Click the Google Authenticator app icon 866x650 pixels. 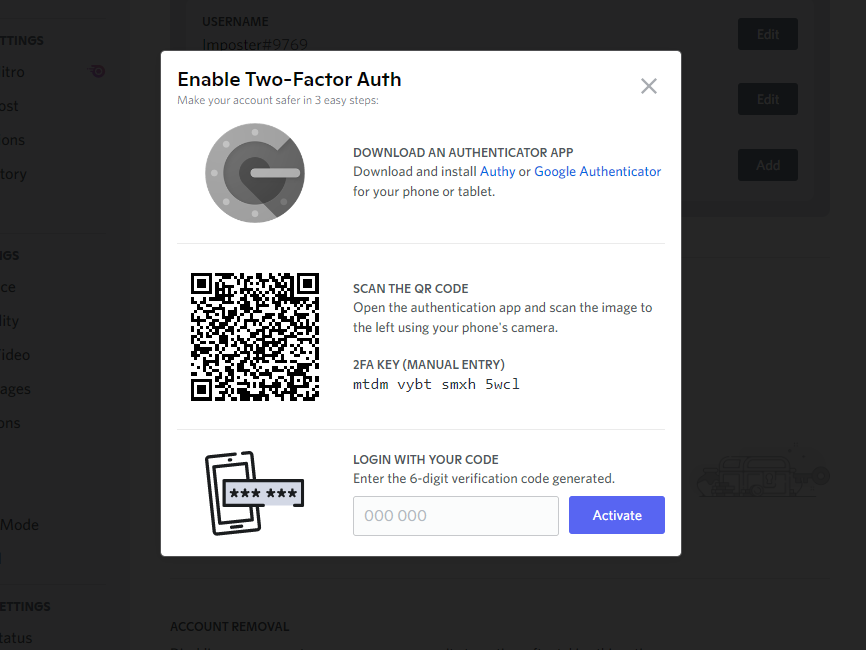point(255,173)
